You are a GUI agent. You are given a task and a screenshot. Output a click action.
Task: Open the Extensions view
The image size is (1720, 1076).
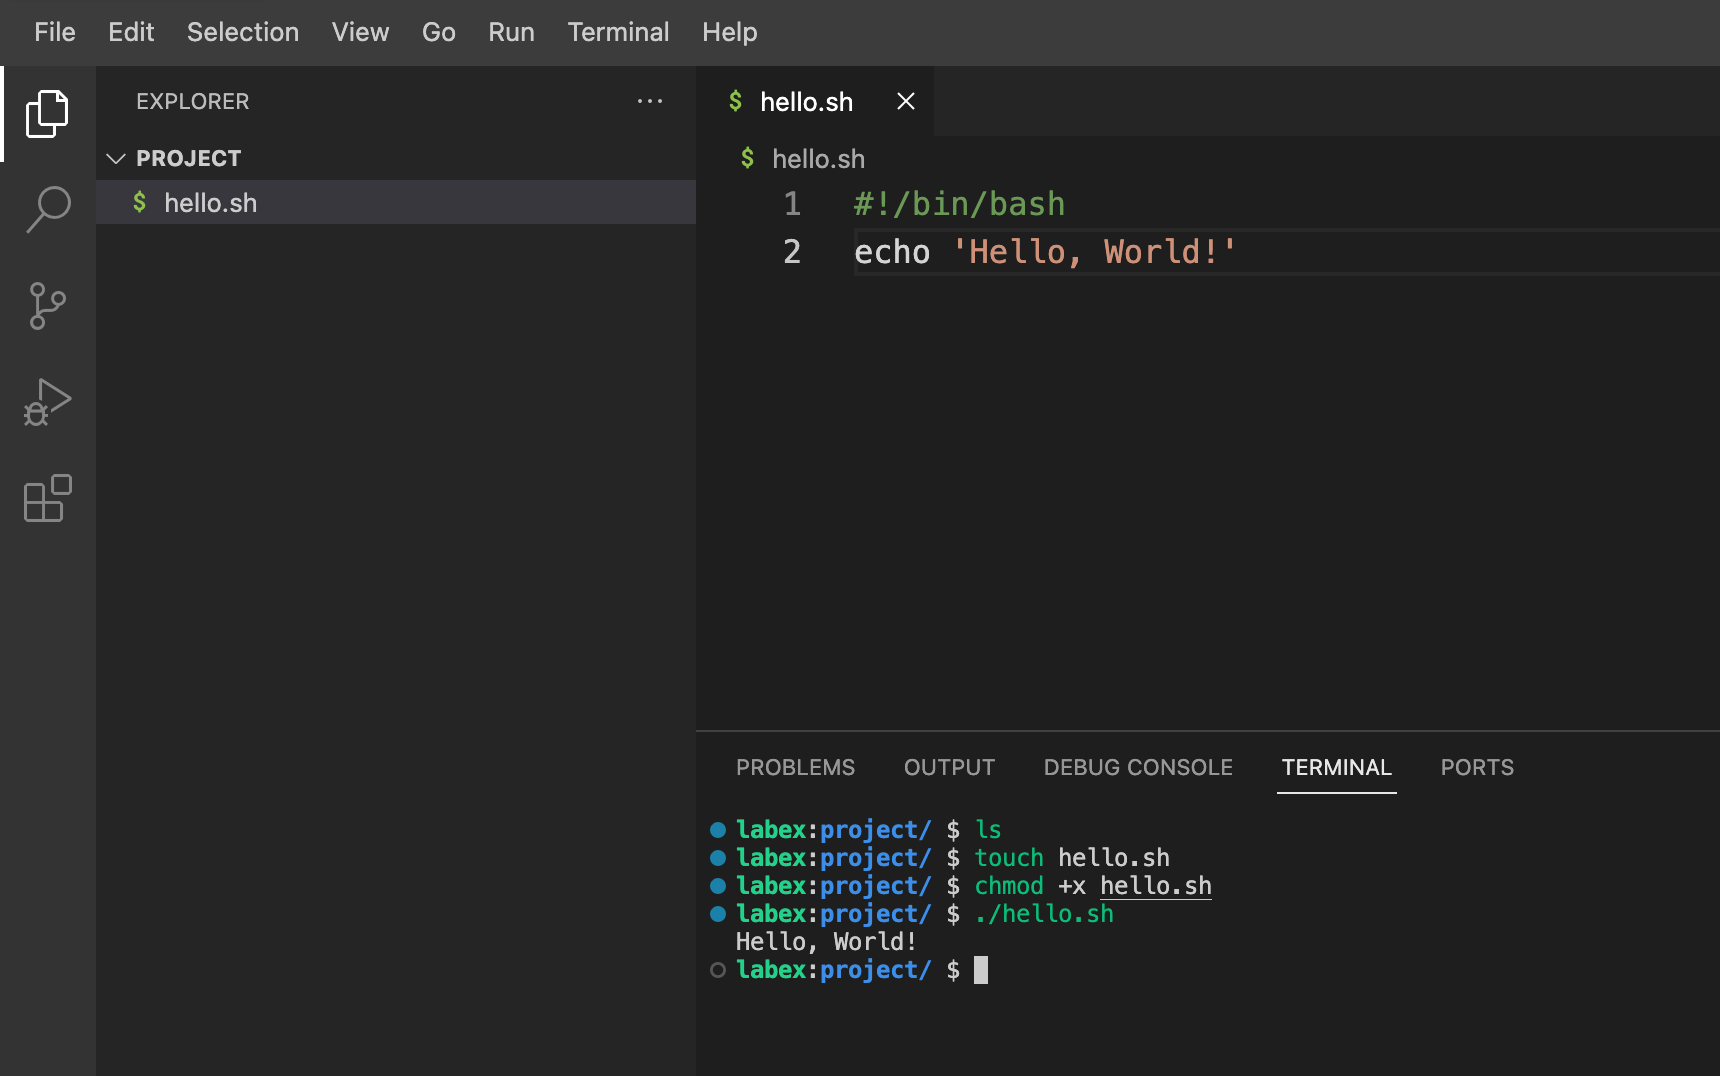[47, 498]
